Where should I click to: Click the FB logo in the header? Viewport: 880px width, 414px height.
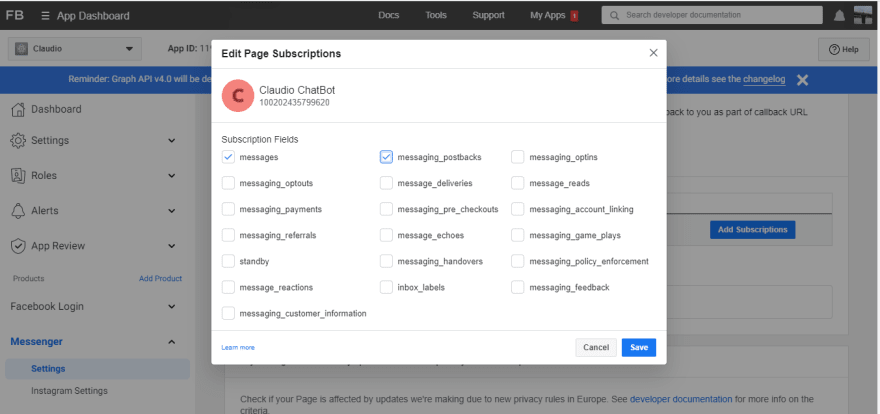[x=15, y=15]
